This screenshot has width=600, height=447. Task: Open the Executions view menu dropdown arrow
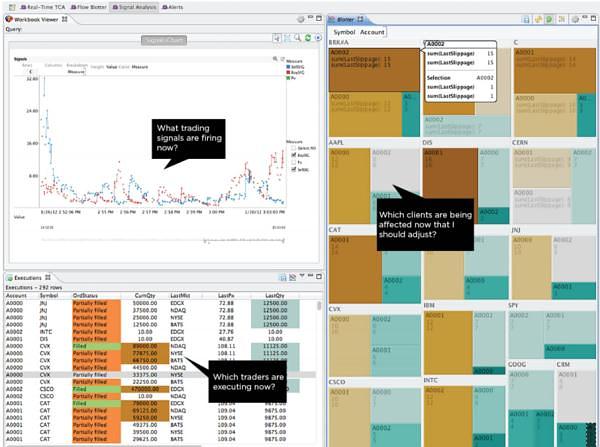point(302,276)
